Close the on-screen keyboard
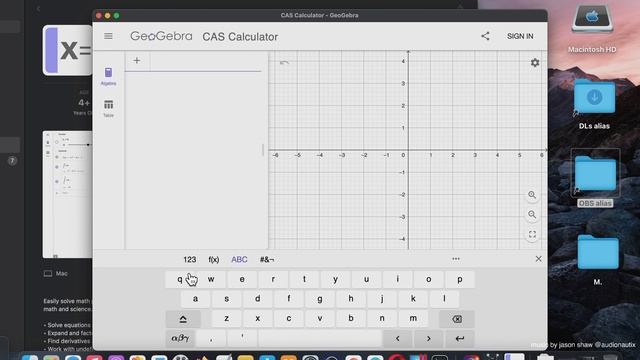The height and width of the screenshot is (360, 640). (538, 259)
